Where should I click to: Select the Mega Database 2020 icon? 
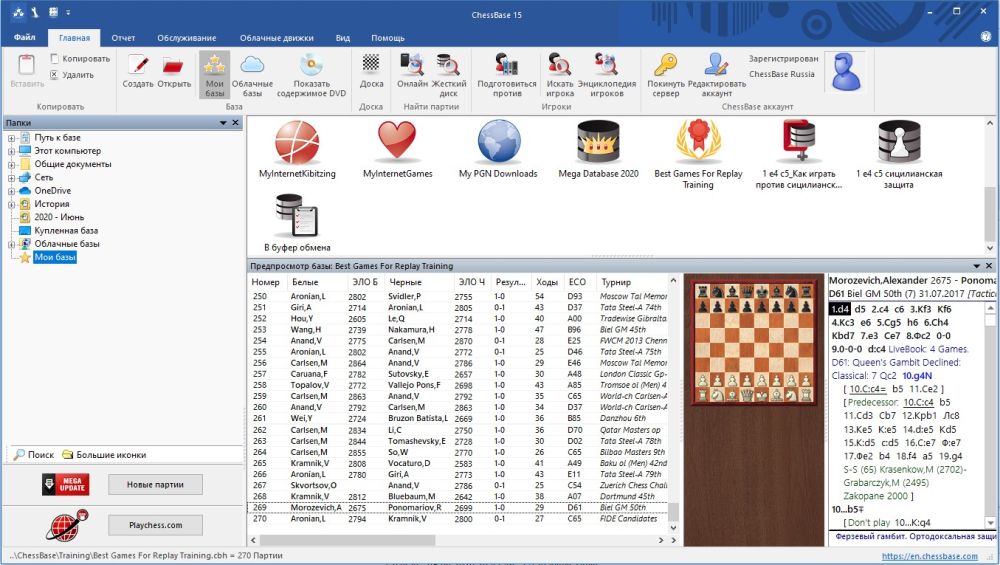[x=598, y=142]
